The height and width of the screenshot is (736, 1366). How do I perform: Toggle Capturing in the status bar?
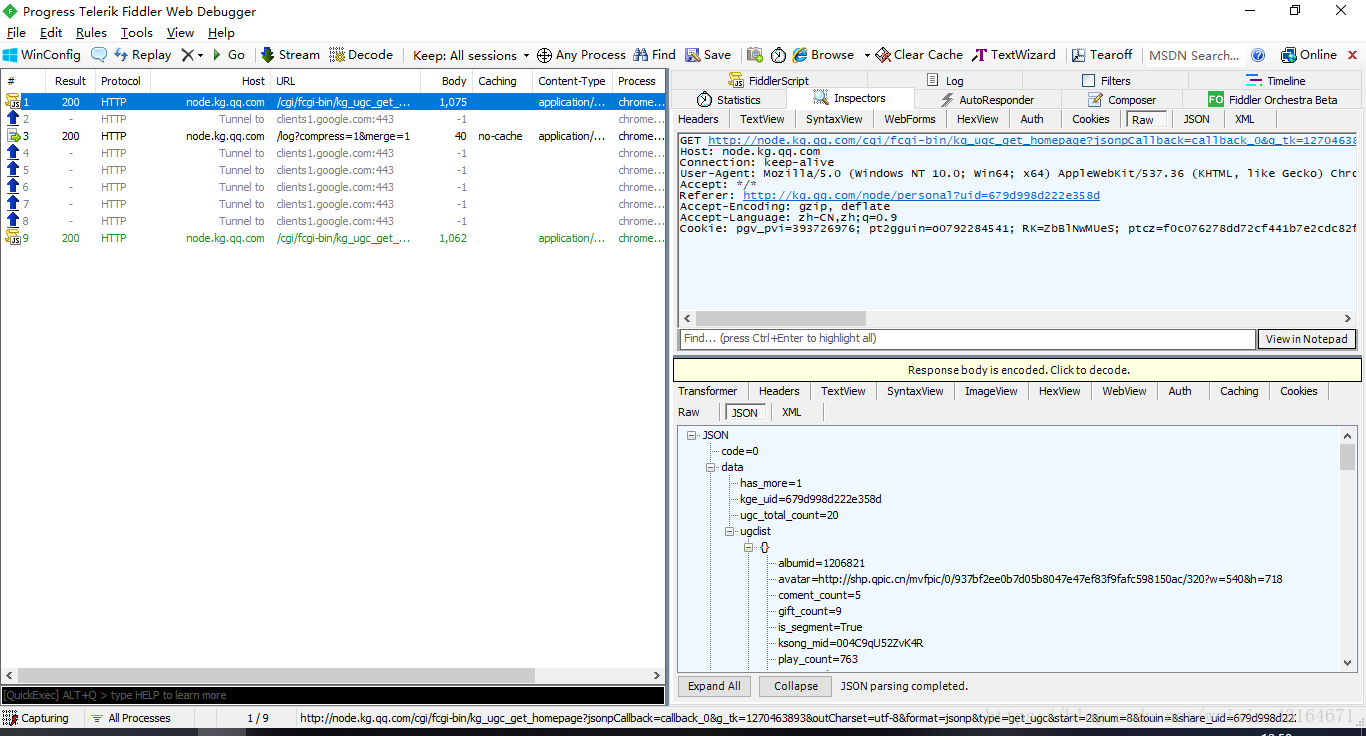click(x=37, y=718)
